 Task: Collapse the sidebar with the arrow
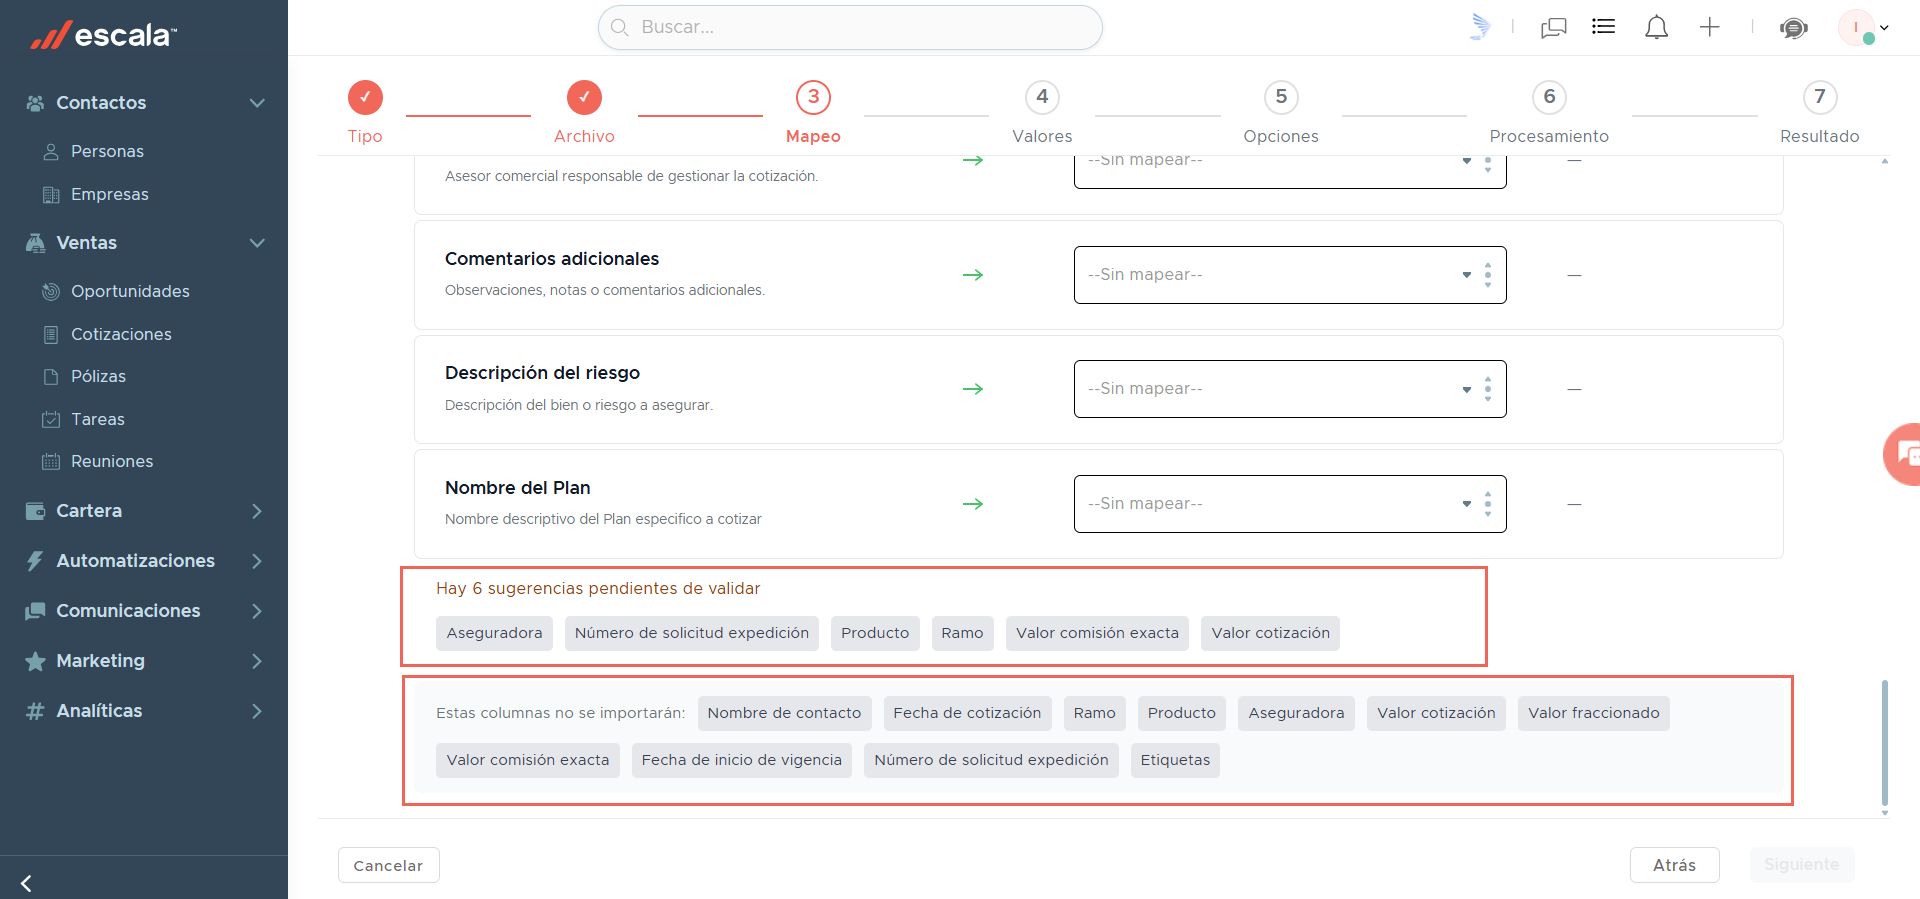pyautogui.click(x=26, y=883)
